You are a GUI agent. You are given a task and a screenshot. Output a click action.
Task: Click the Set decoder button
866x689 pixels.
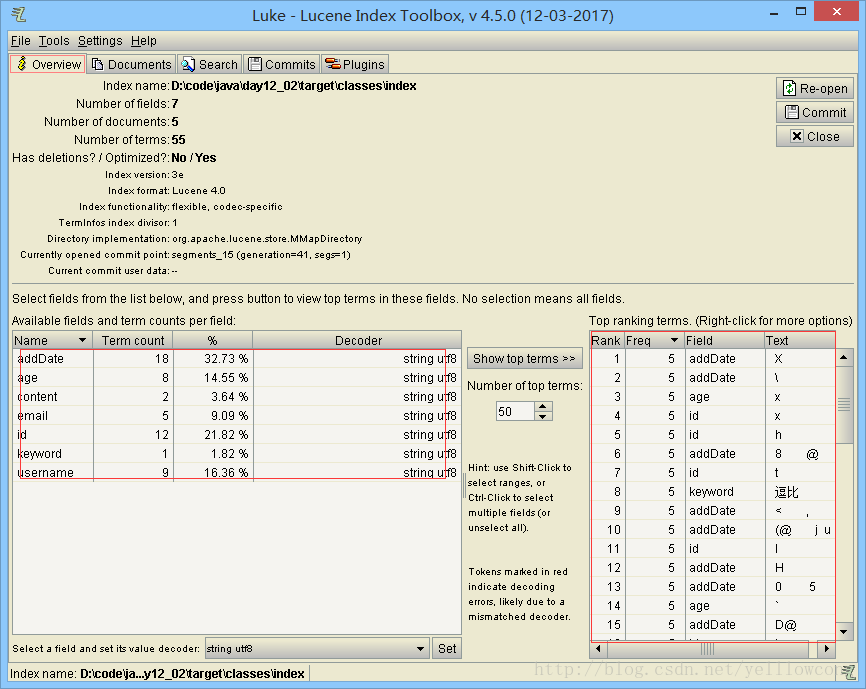pyautogui.click(x=447, y=648)
